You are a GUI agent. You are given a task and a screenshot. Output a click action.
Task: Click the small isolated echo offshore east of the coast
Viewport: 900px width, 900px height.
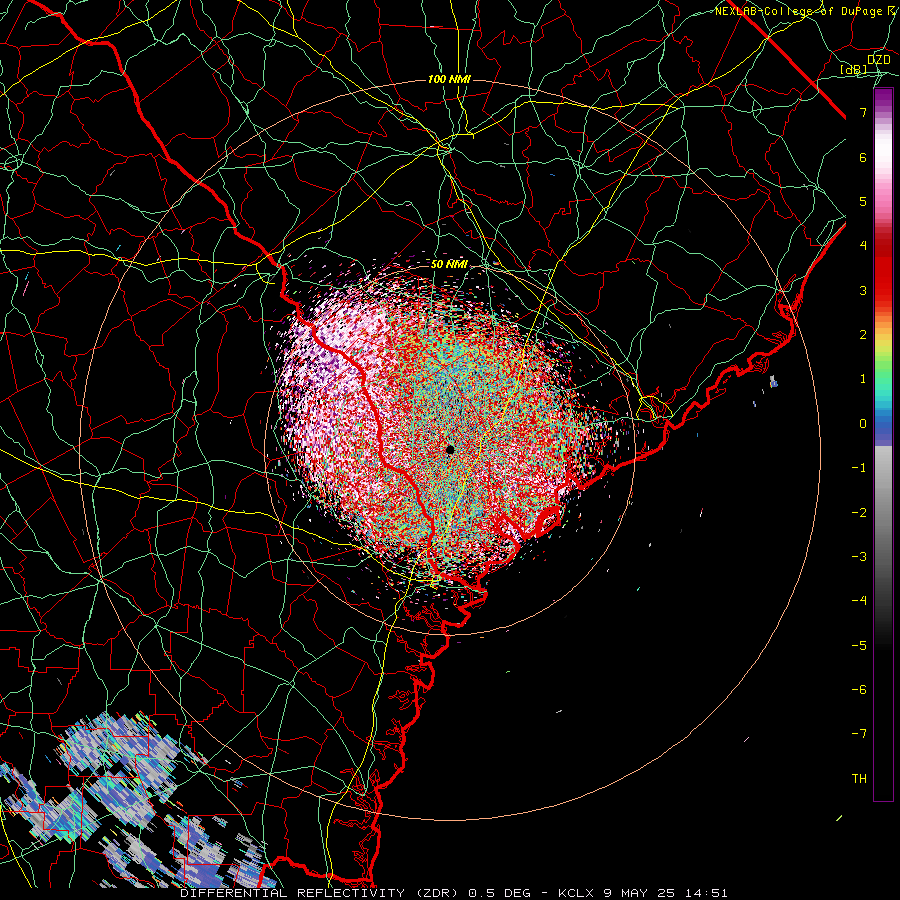[x=774, y=381]
